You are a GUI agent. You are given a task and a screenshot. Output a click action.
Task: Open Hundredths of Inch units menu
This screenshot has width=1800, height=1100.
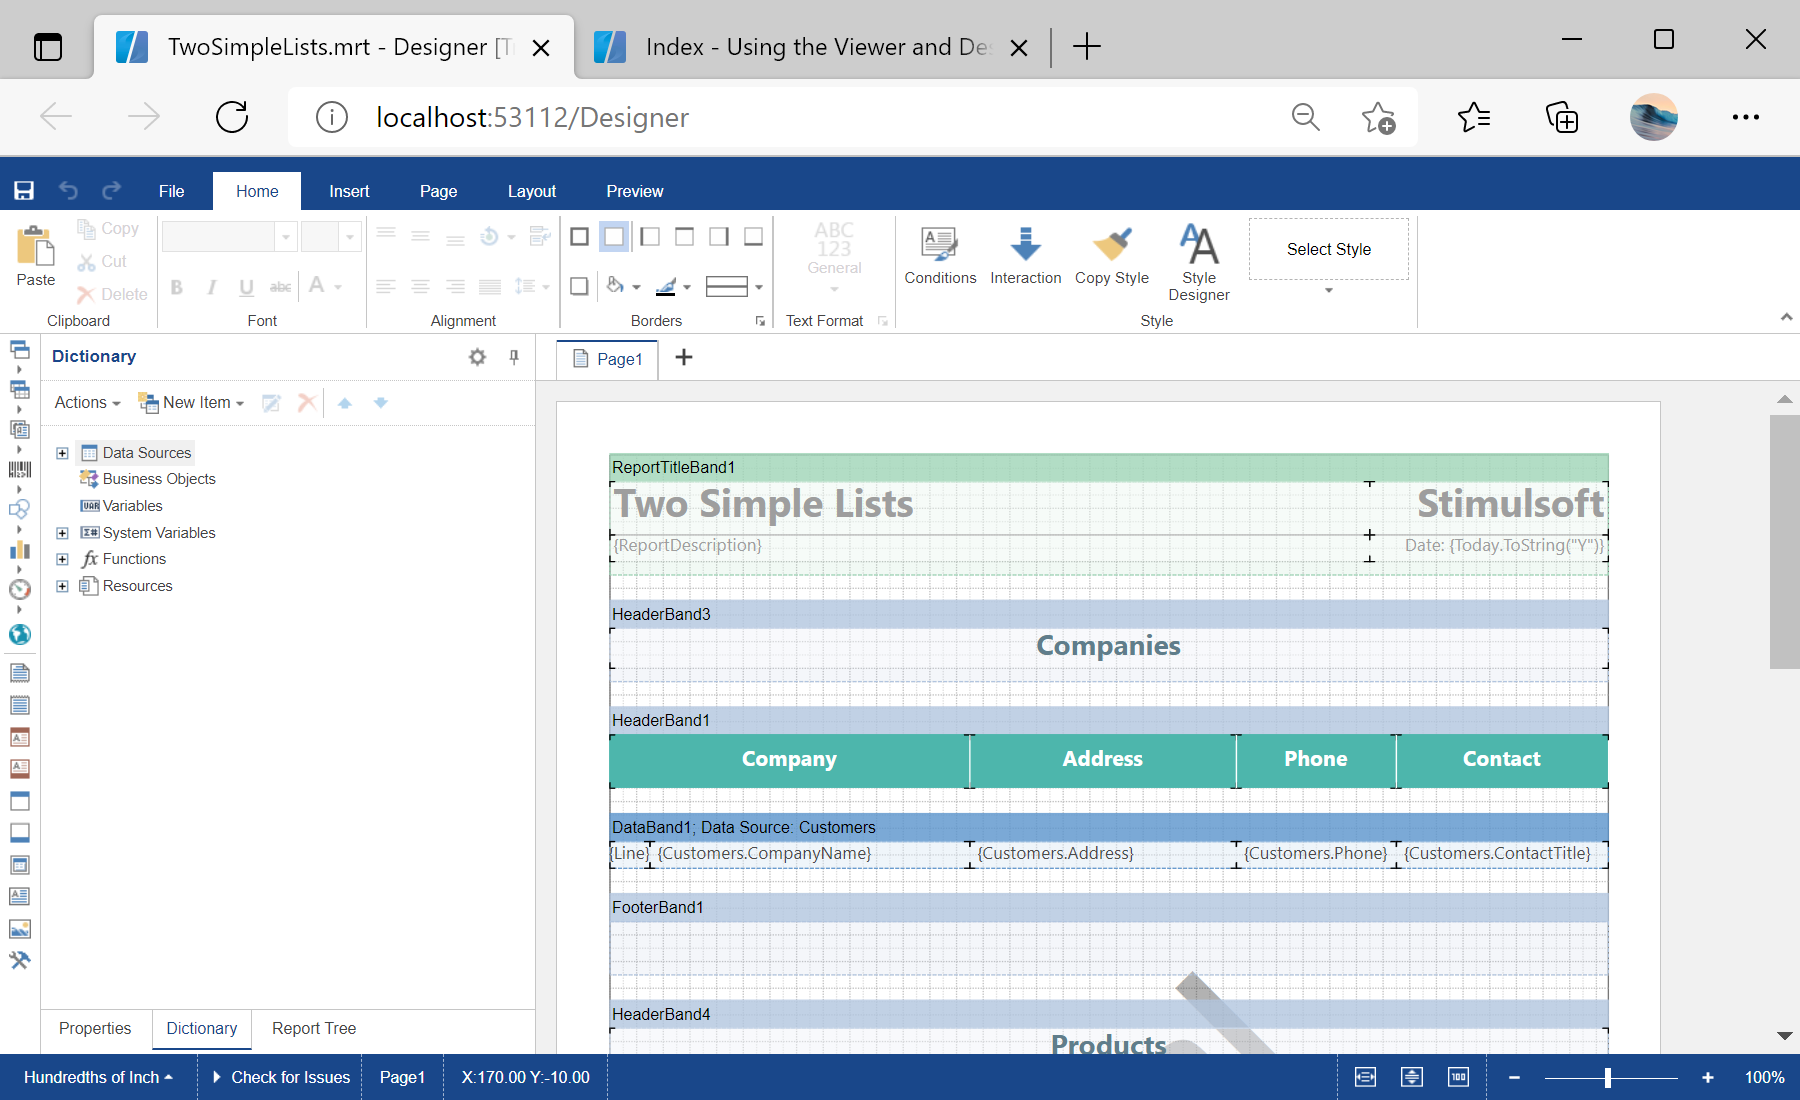pyautogui.click(x=98, y=1077)
